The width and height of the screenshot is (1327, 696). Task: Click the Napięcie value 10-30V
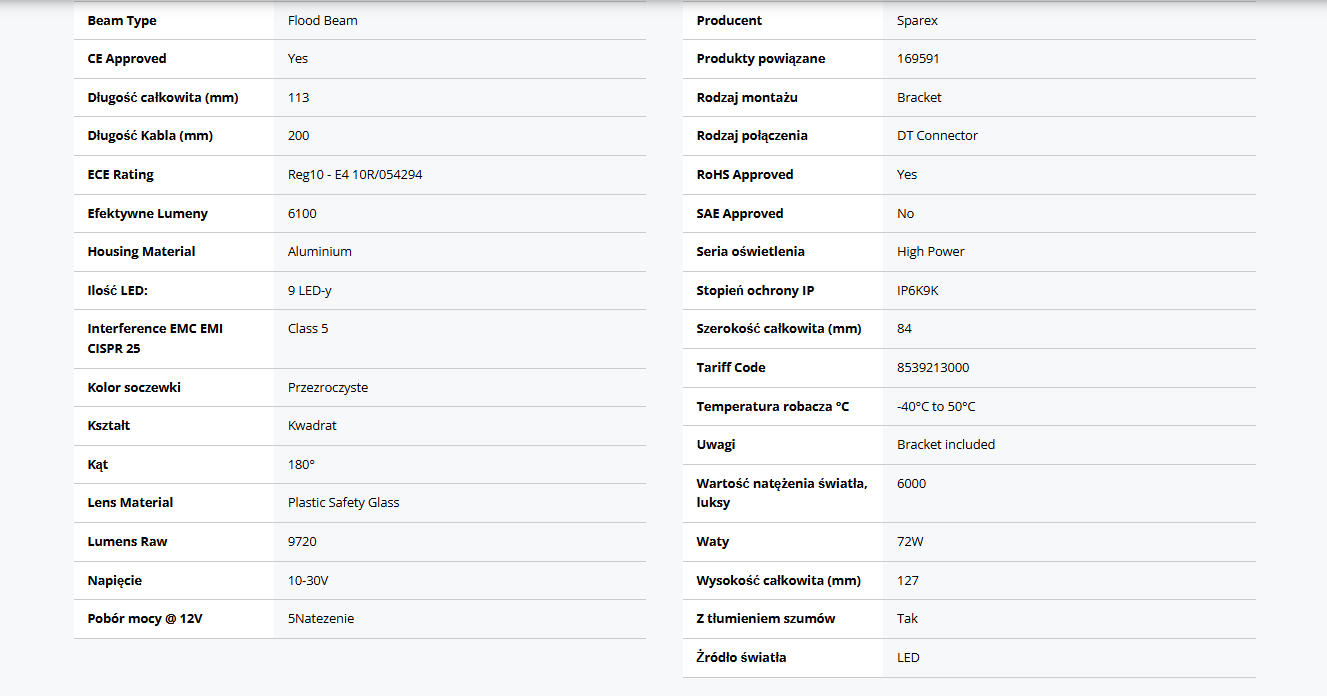[x=308, y=581]
